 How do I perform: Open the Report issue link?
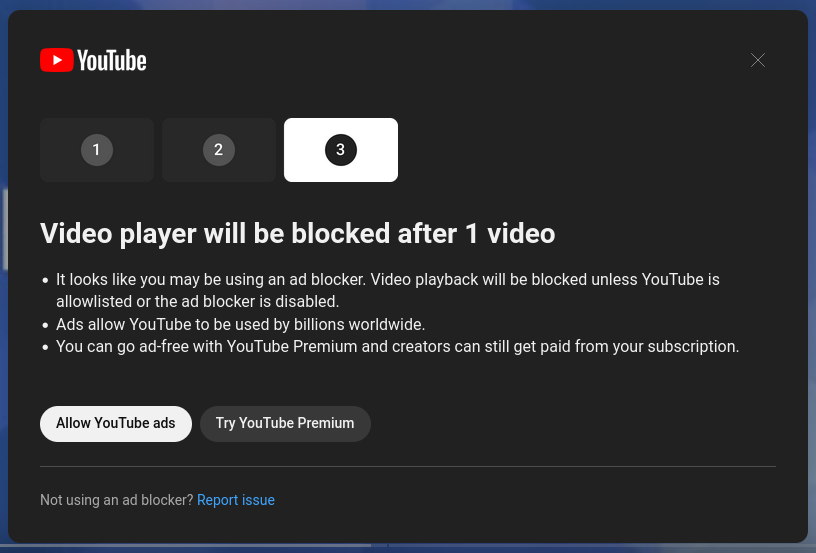click(236, 500)
